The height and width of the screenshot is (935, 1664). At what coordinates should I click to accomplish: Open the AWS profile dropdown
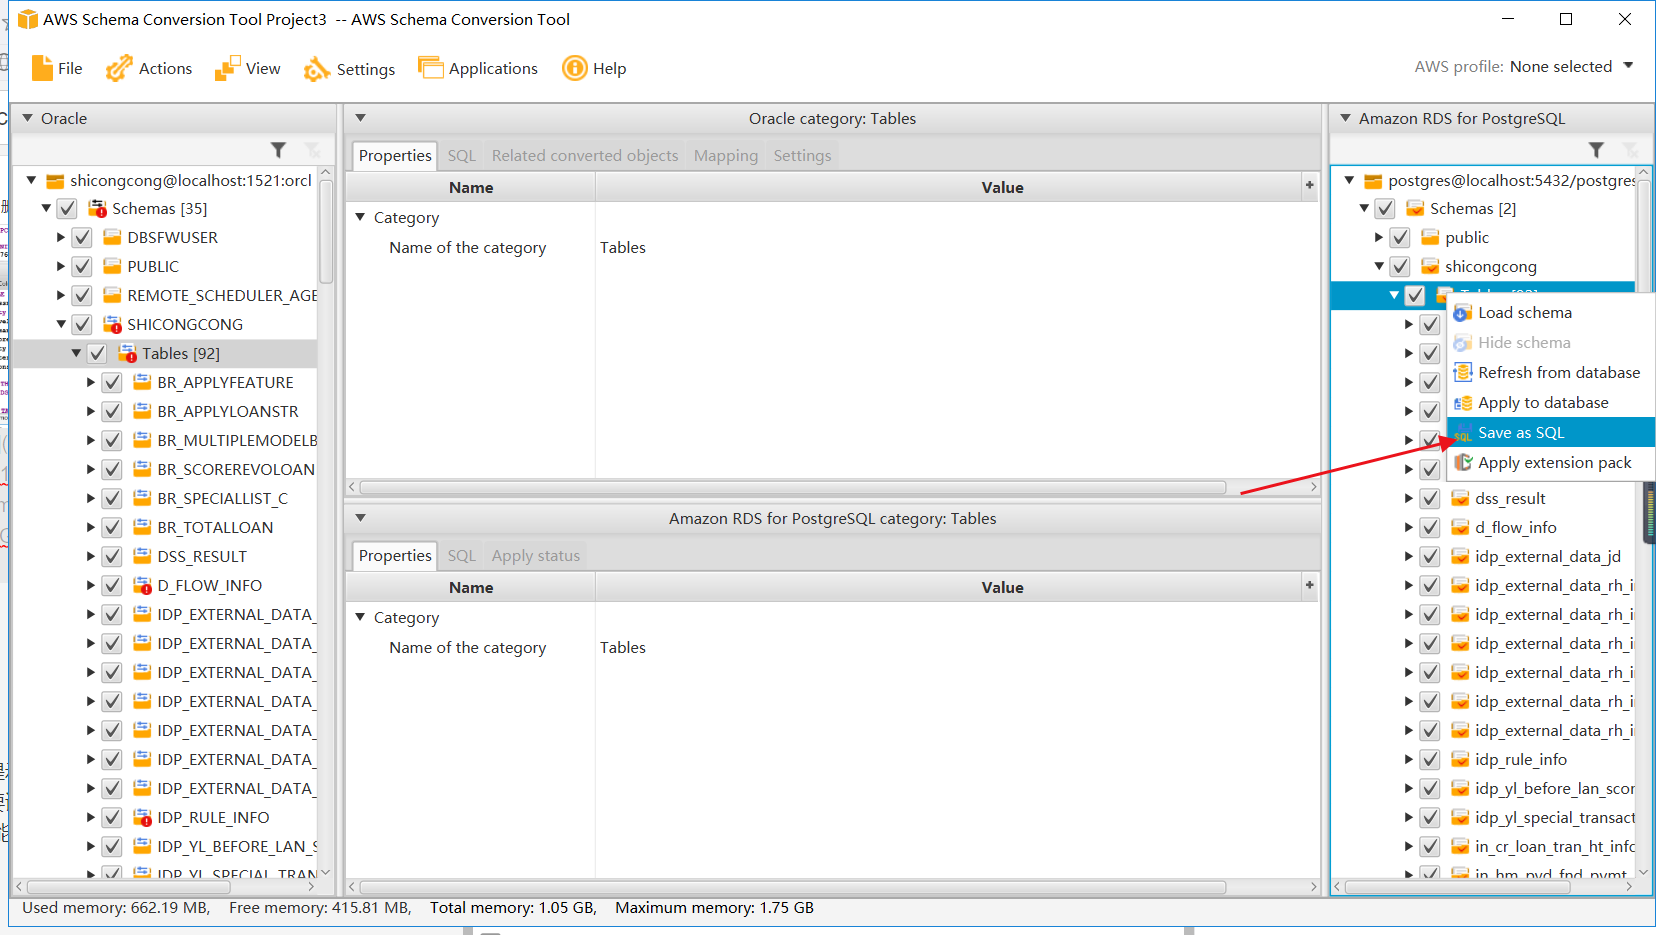click(1629, 66)
